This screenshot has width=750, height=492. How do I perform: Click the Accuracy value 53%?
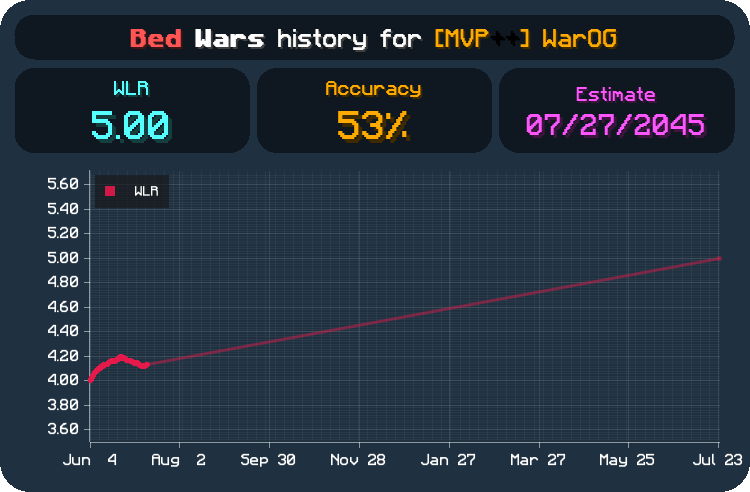373,126
